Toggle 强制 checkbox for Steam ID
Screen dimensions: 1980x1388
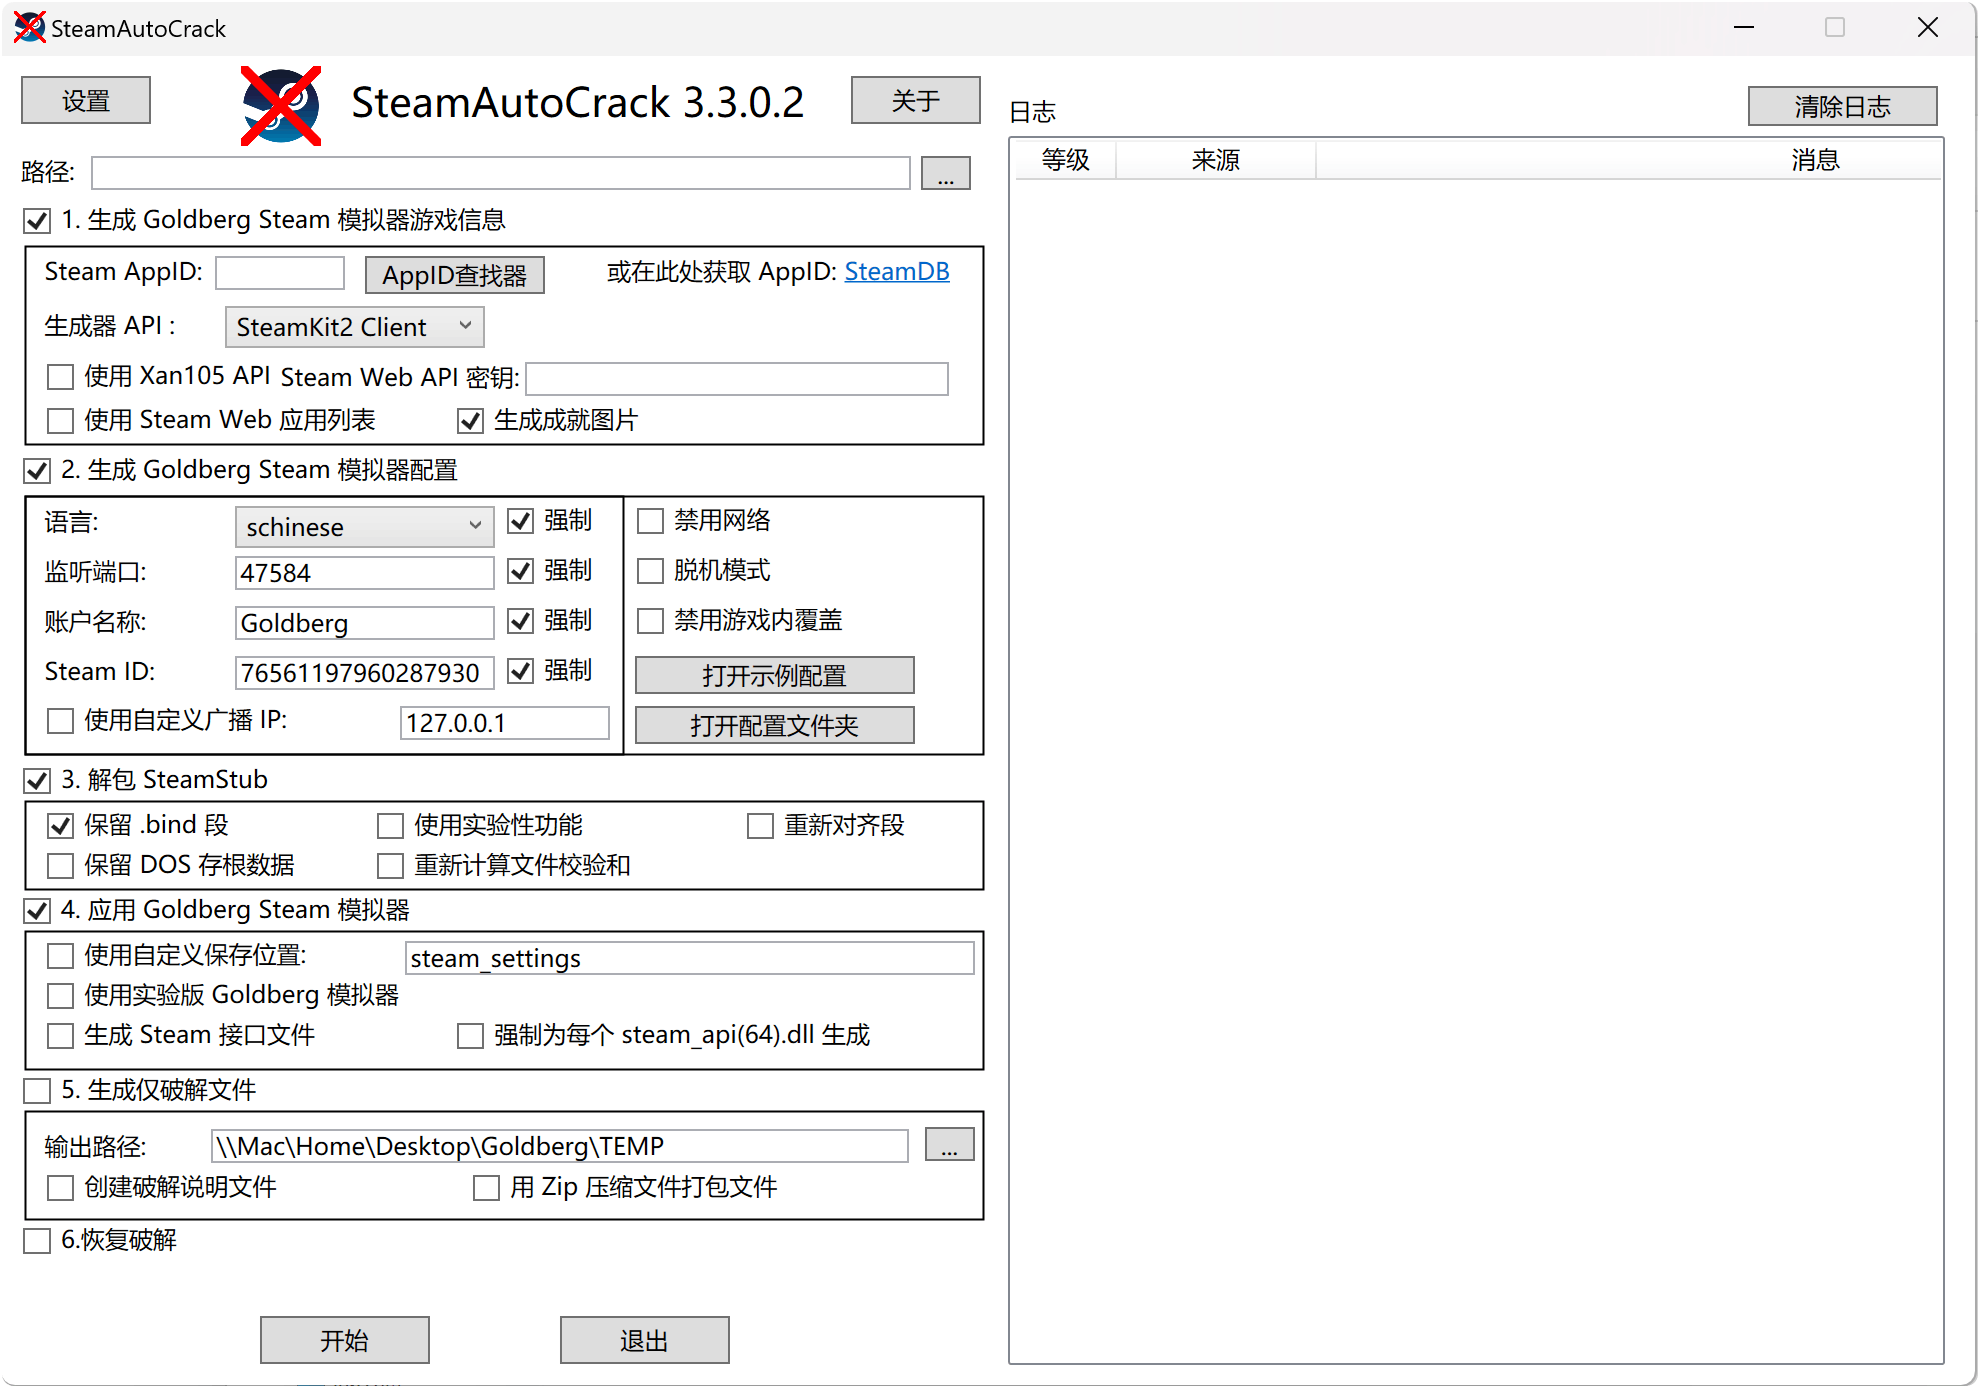(520, 671)
